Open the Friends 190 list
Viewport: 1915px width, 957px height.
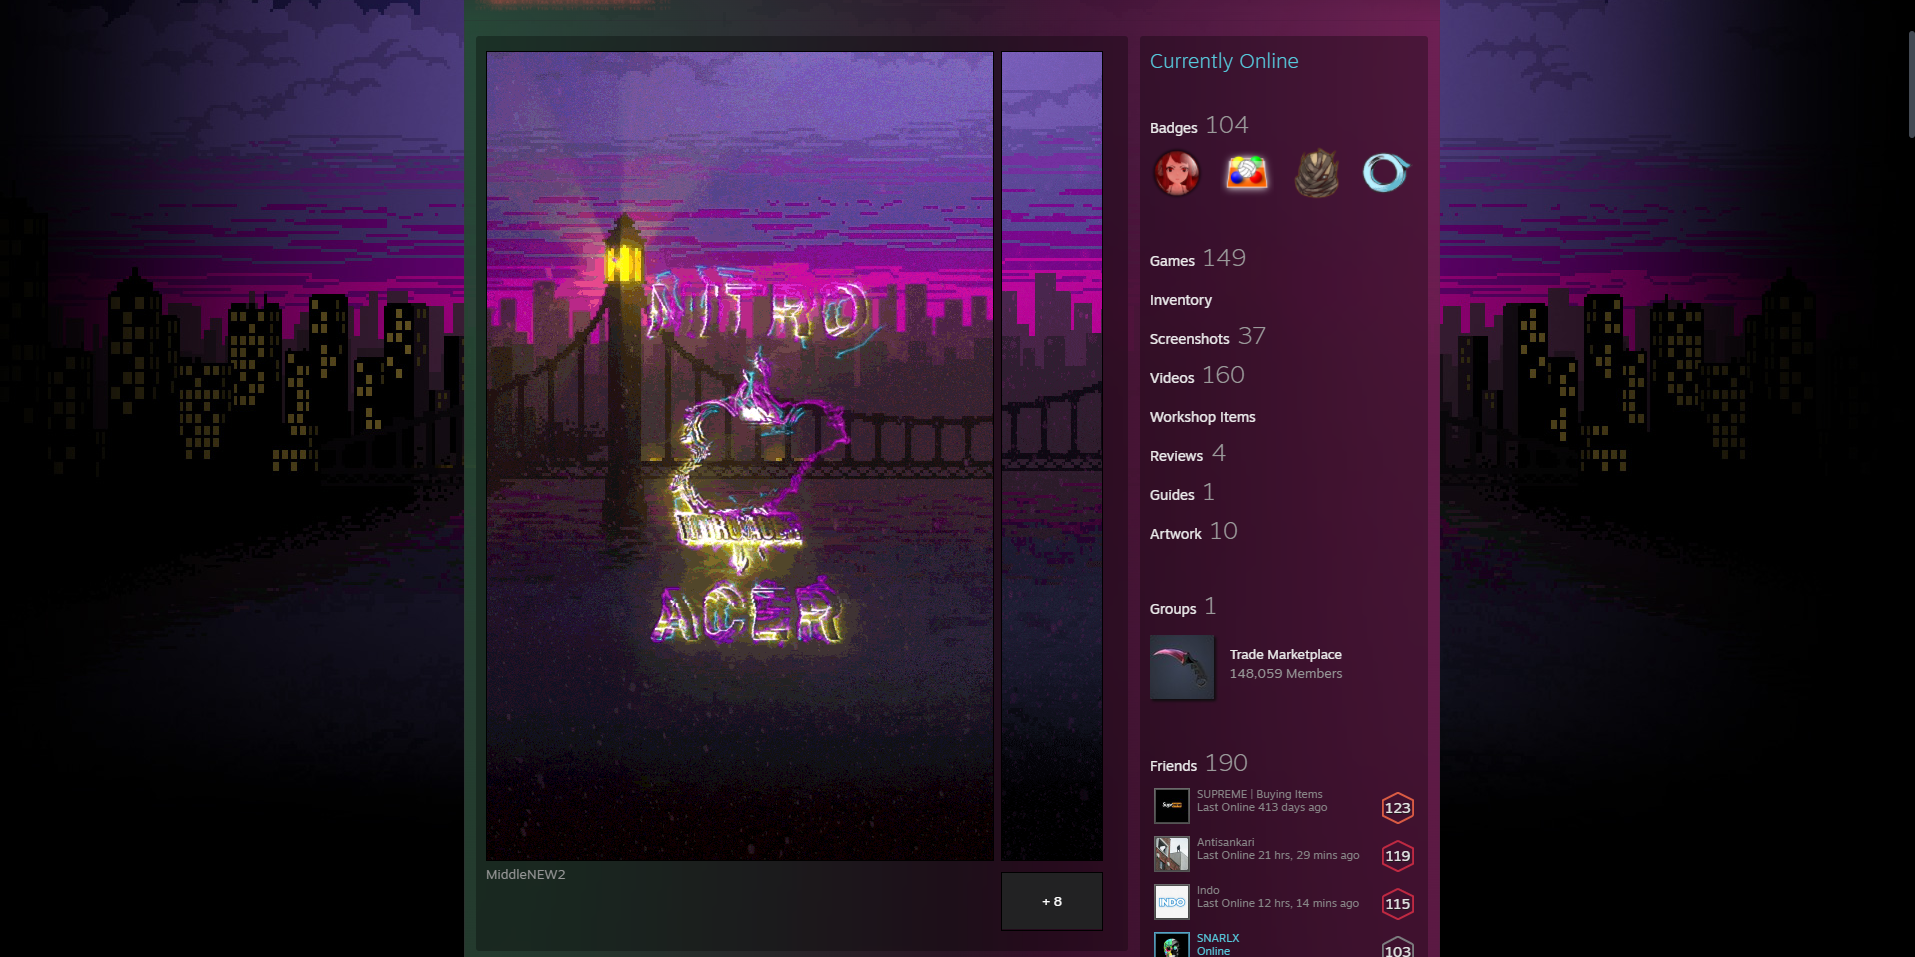click(x=1199, y=764)
